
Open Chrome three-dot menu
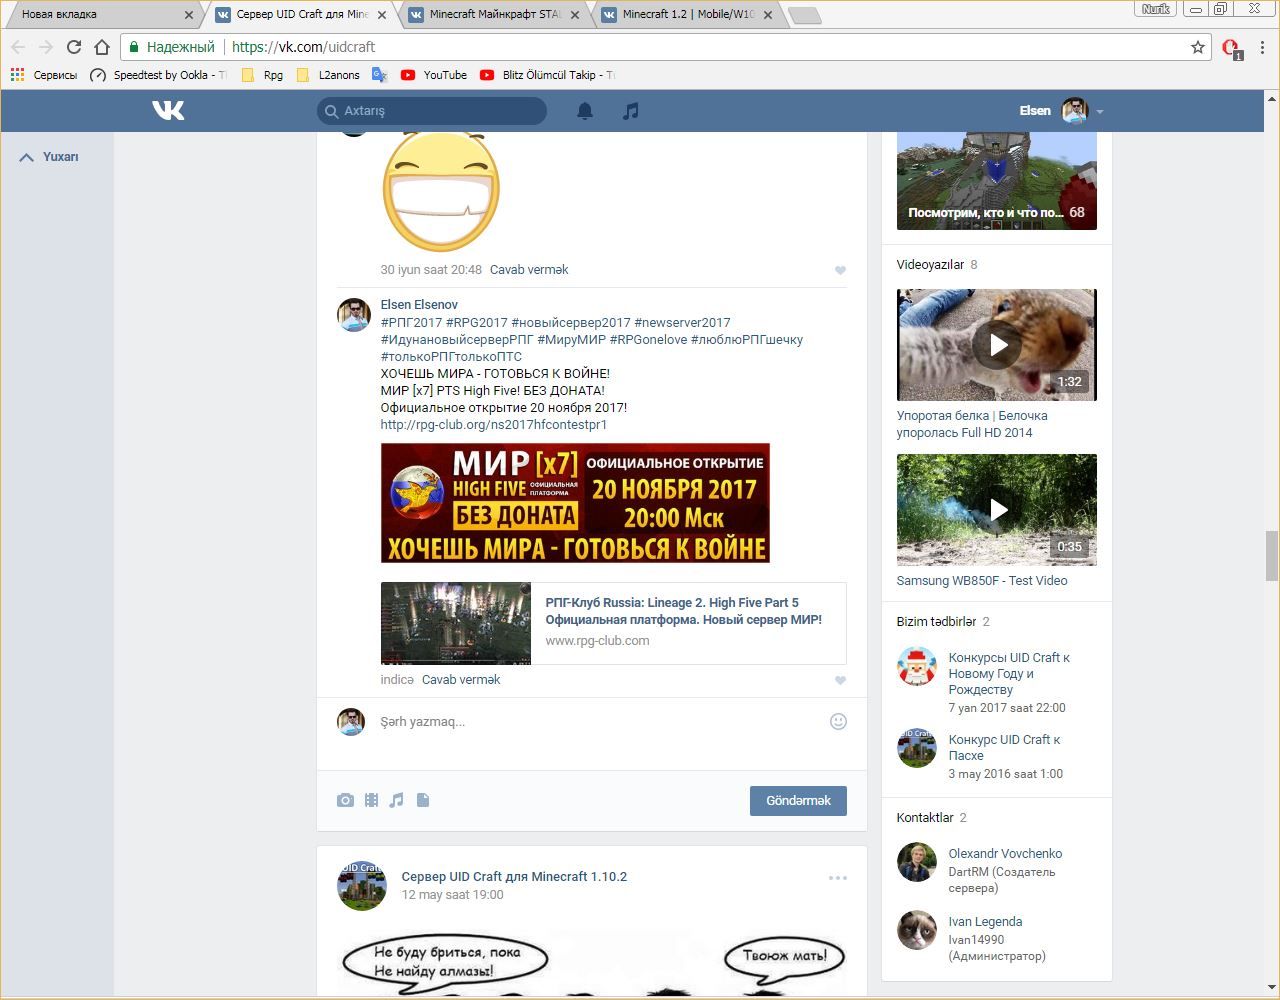[x=1263, y=47]
